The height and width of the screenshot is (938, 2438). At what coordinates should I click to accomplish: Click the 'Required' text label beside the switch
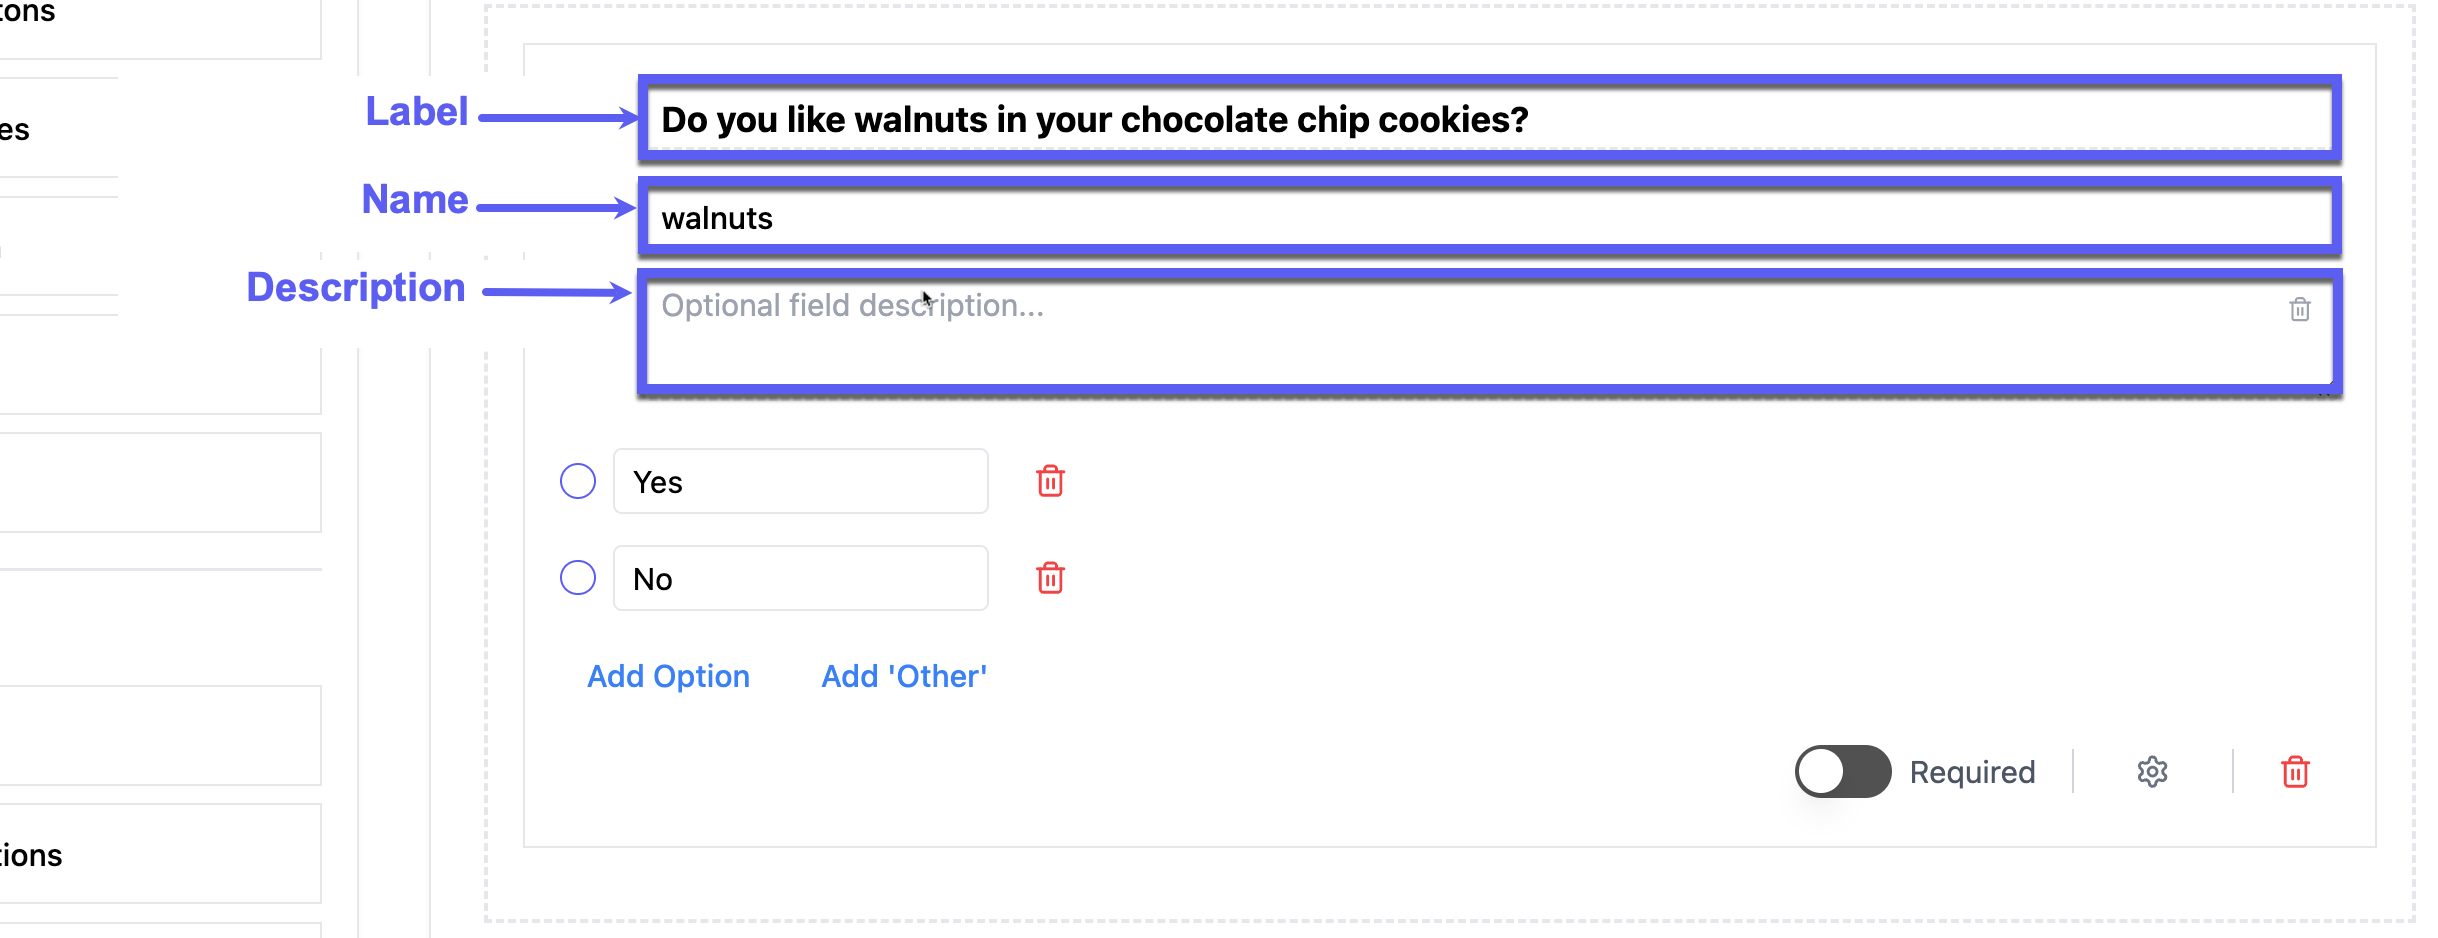(1972, 772)
